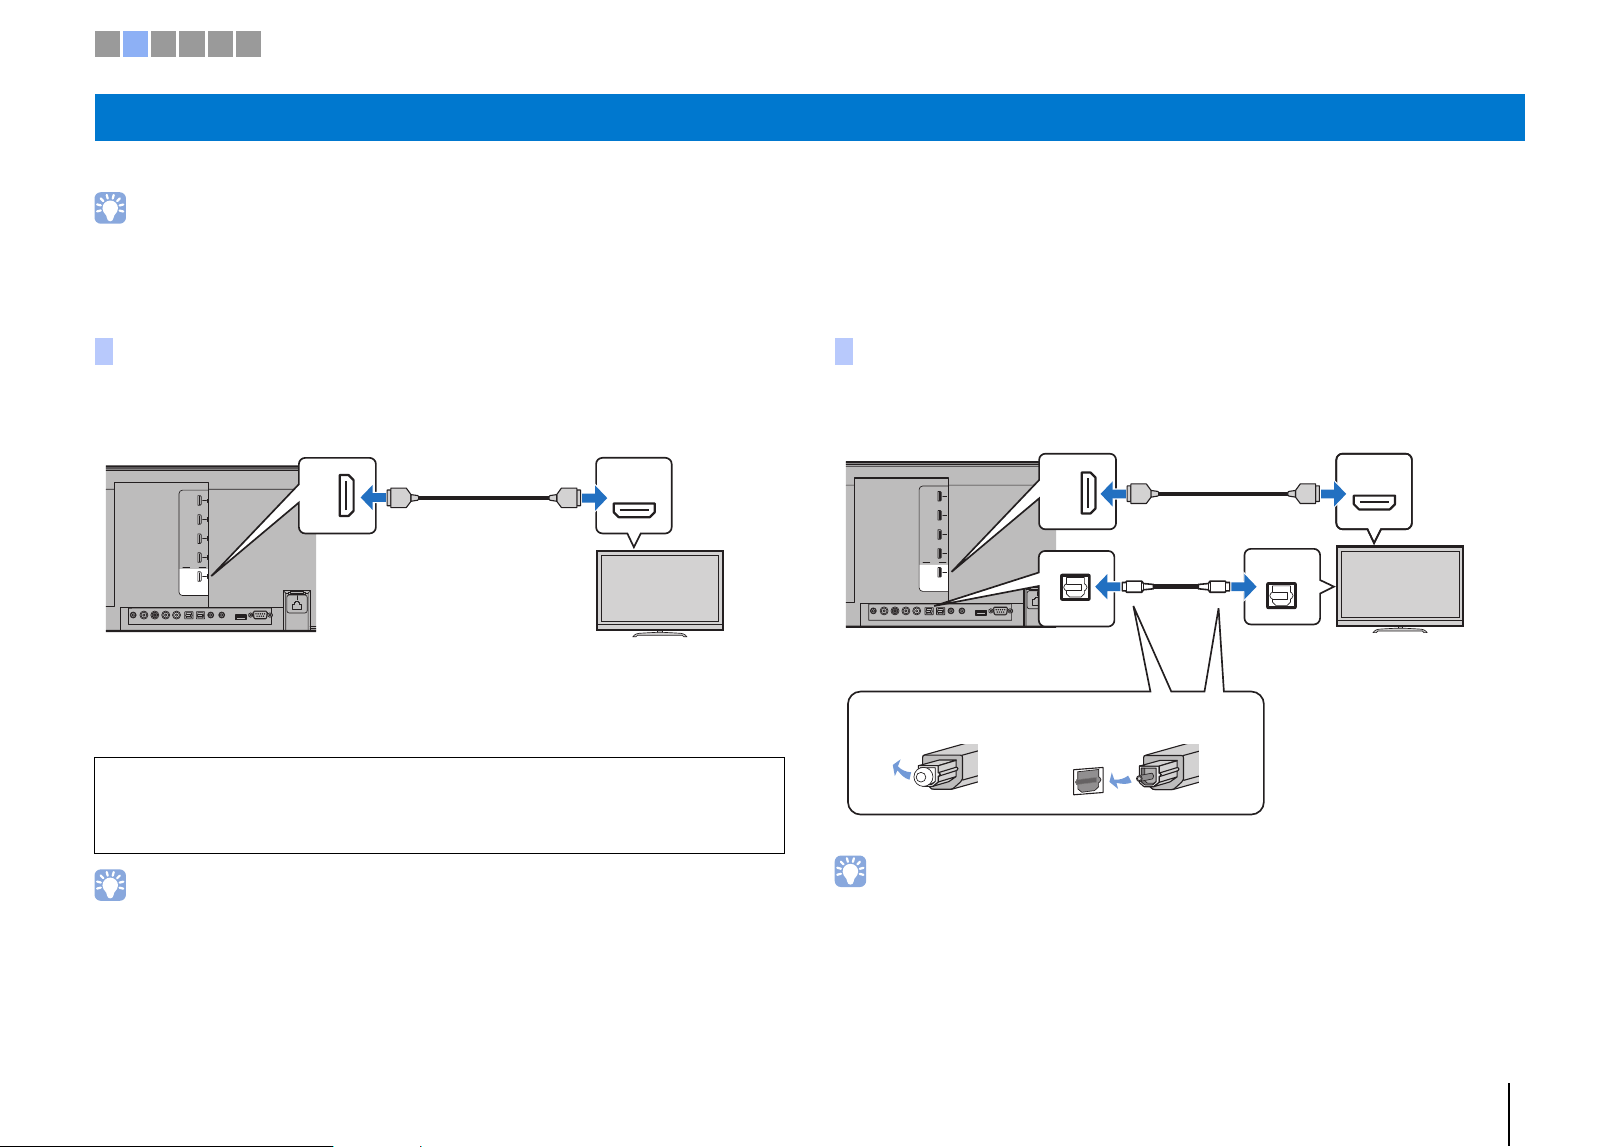
Task: Click the TV's HDMI port callout in the single-cable diagram
Action: 634,496
